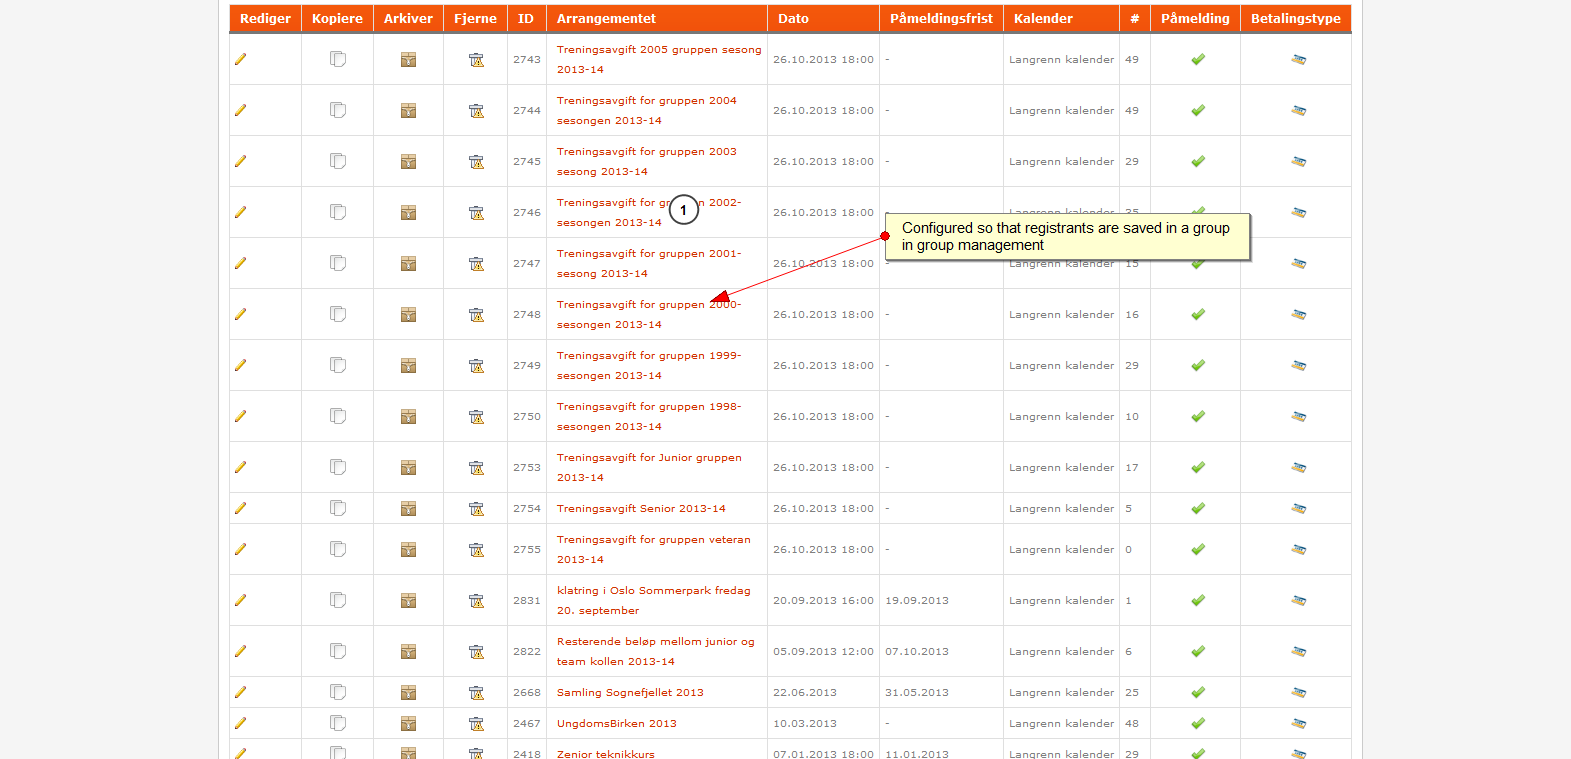Toggle registration checkmark for event 2744
The height and width of the screenshot is (759, 1571).
(x=1198, y=110)
